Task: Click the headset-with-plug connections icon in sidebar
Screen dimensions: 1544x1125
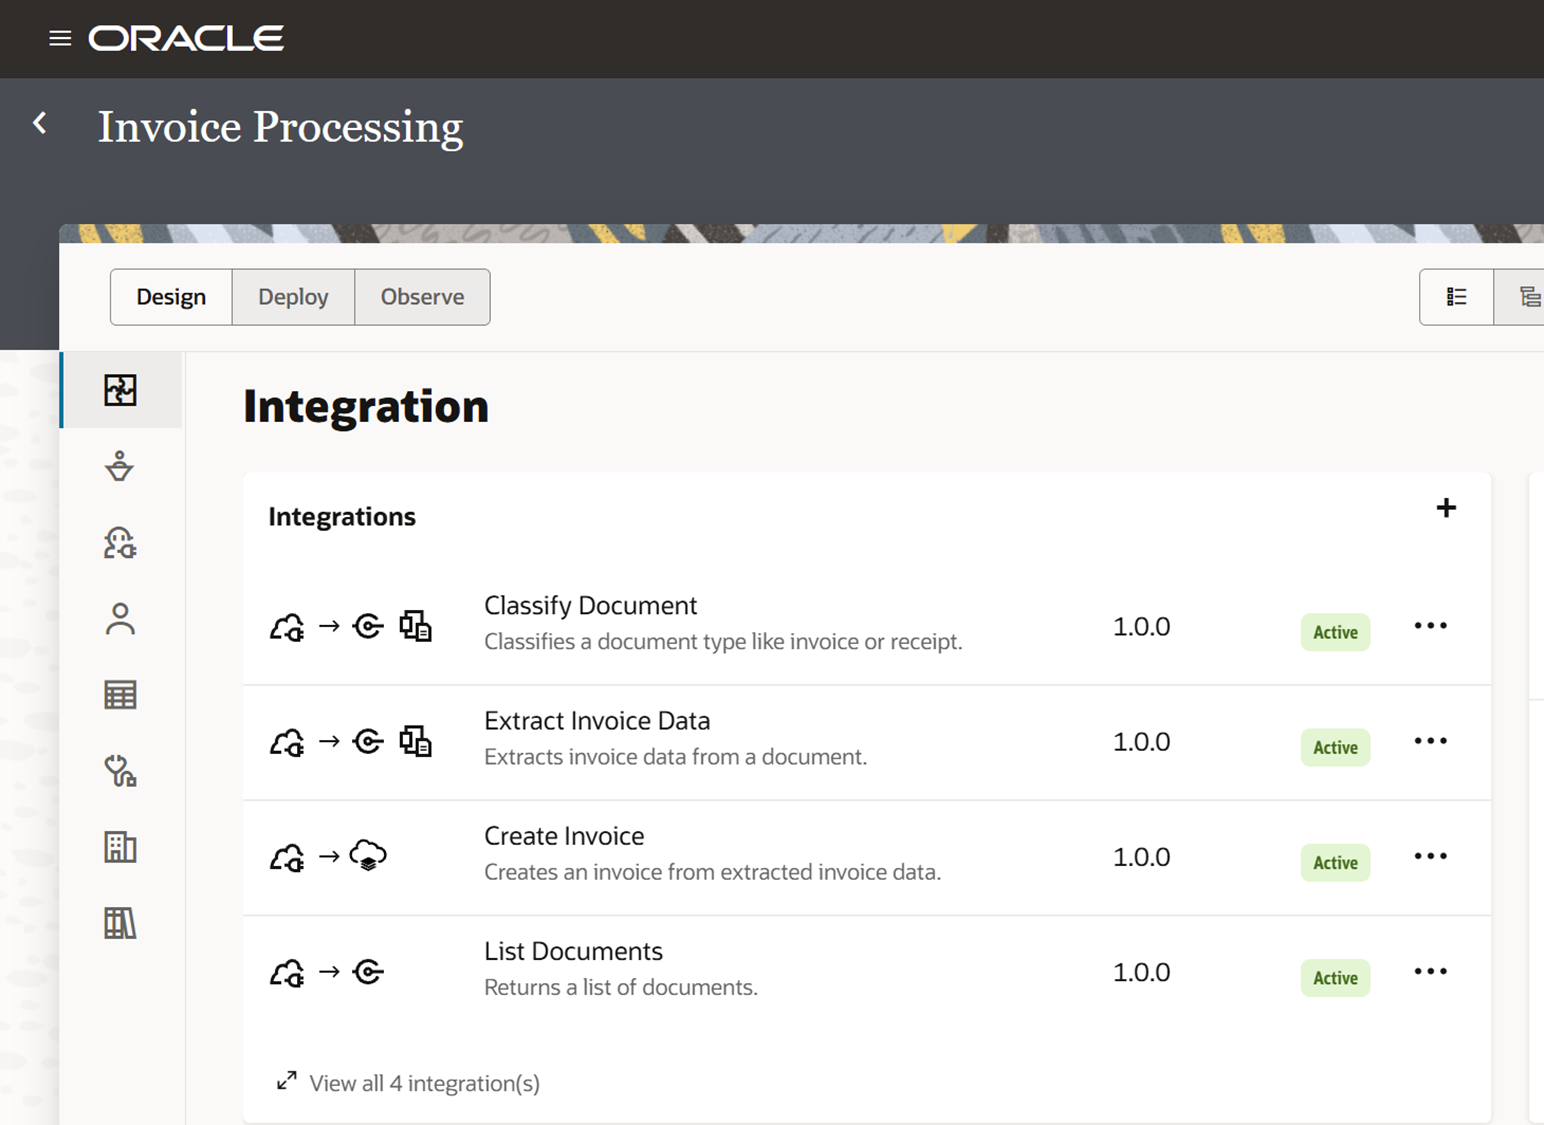Action: (120, 543)
